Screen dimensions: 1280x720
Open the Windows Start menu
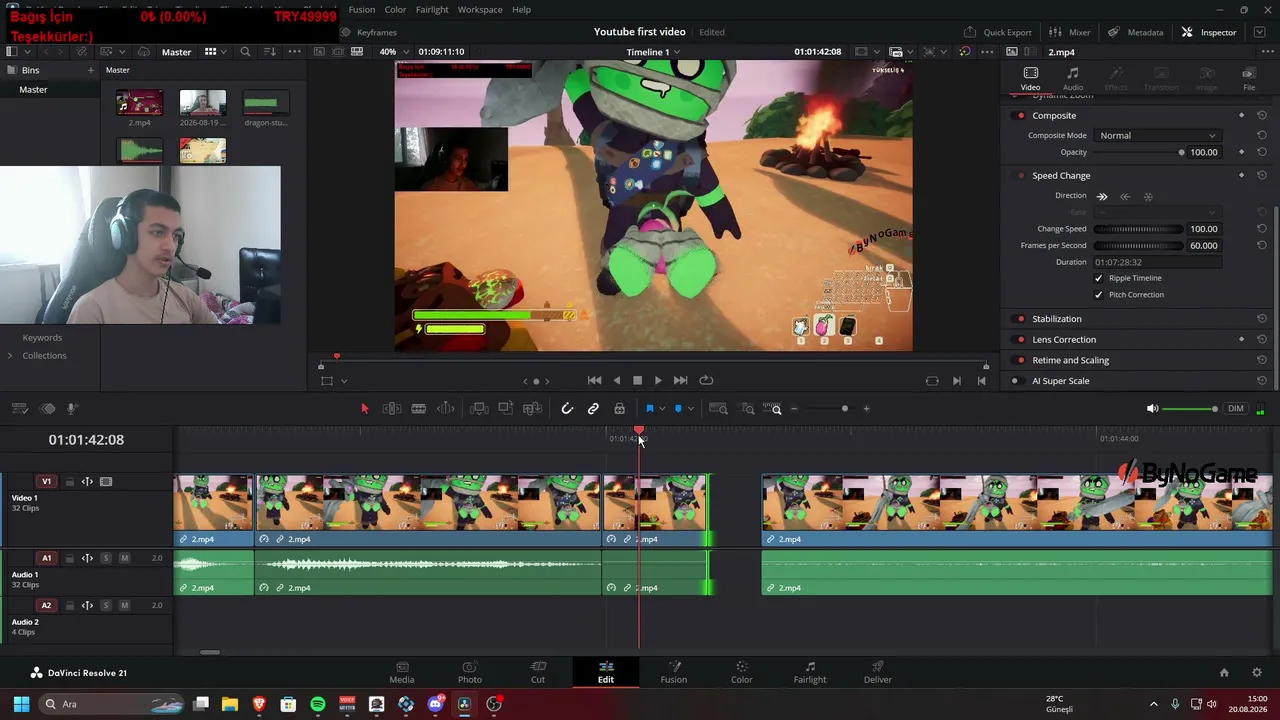tap(21, 704)
